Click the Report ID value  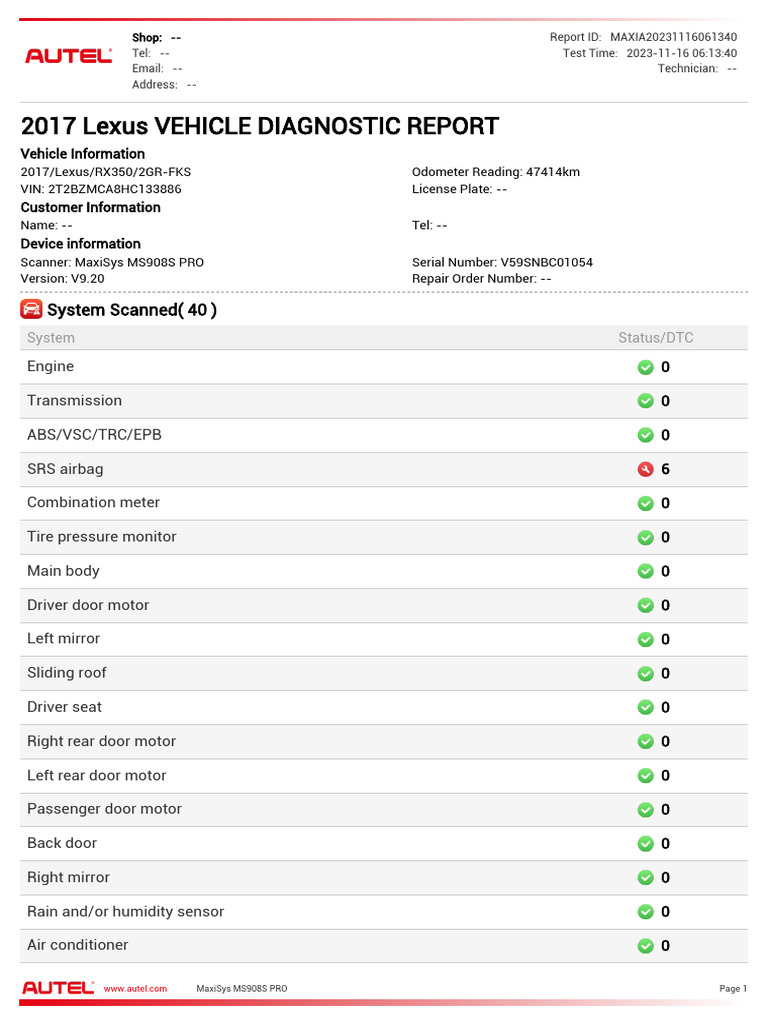pos(673,37)
